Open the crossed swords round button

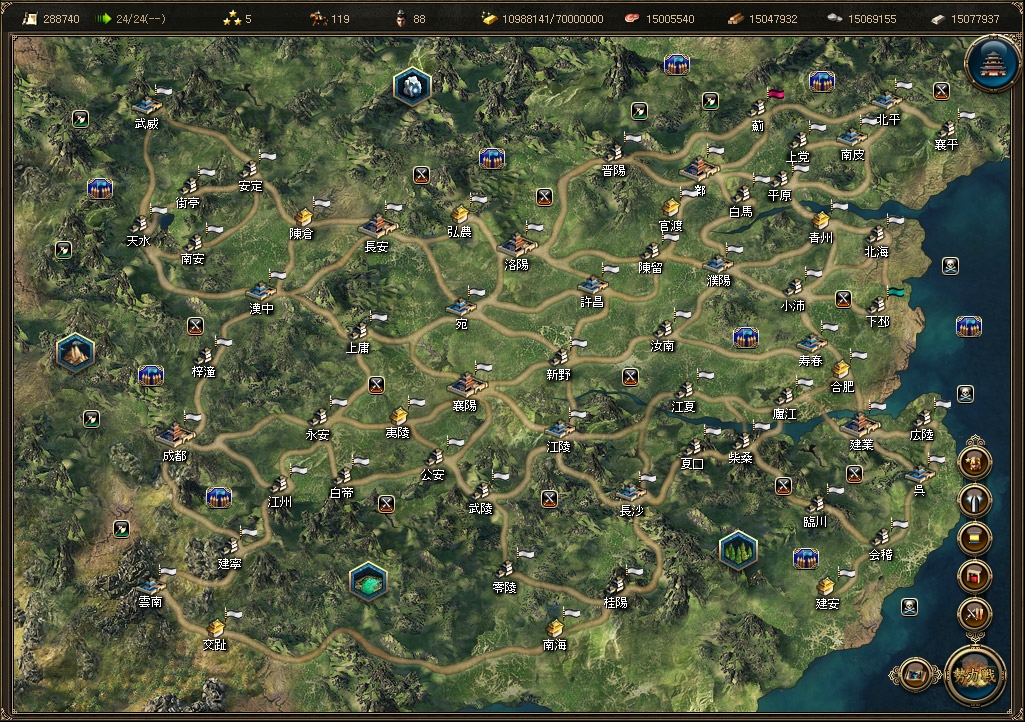pos(975,614)
